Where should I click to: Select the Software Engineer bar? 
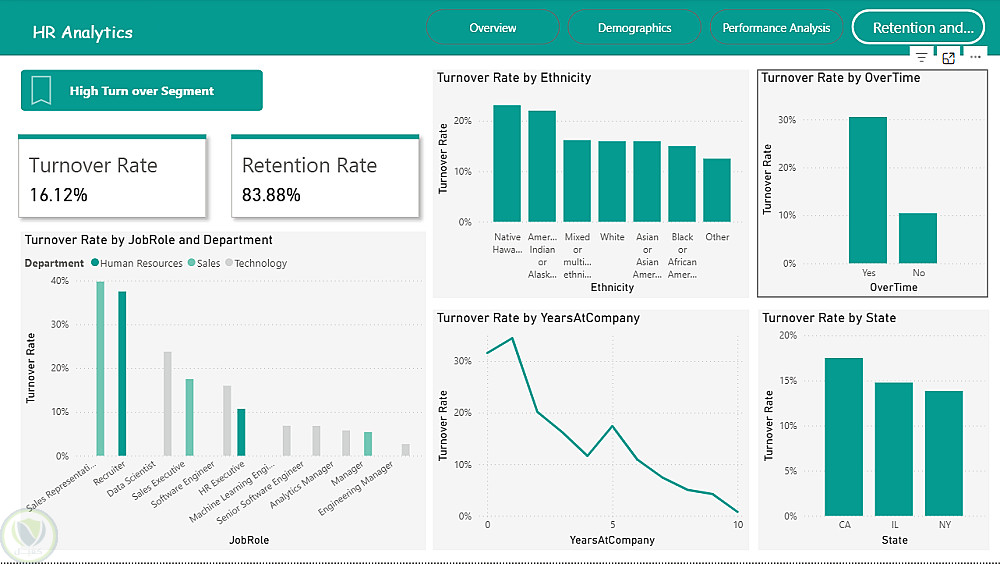[x=227, y=420]
